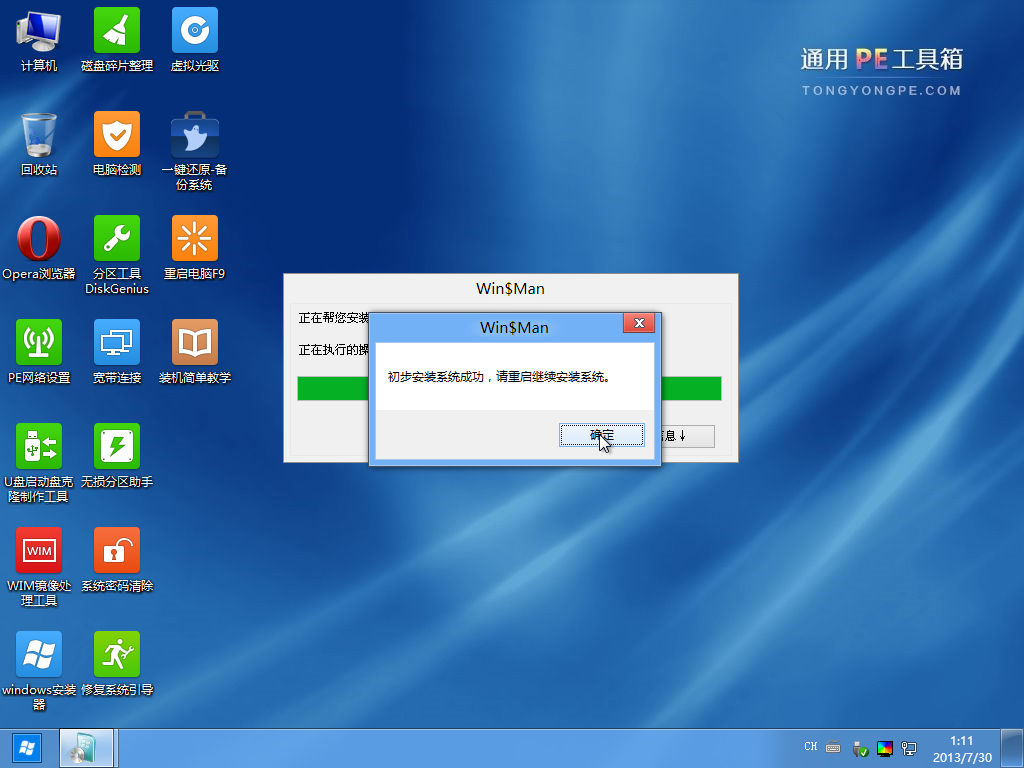Launch WIM镜像处理工具 icon
The image size is (1024, 768).
click(x=39, y=567)
